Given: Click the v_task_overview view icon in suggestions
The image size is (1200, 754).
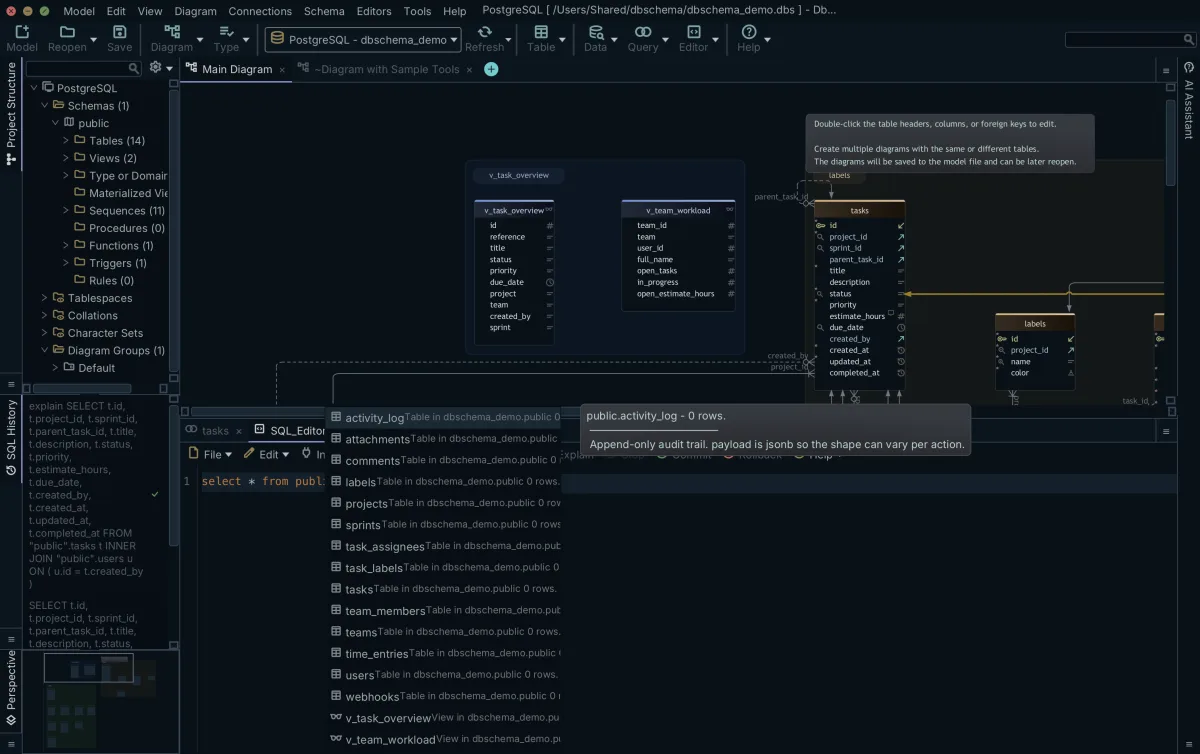Looking at the screenshot, I should coord(337,717).
